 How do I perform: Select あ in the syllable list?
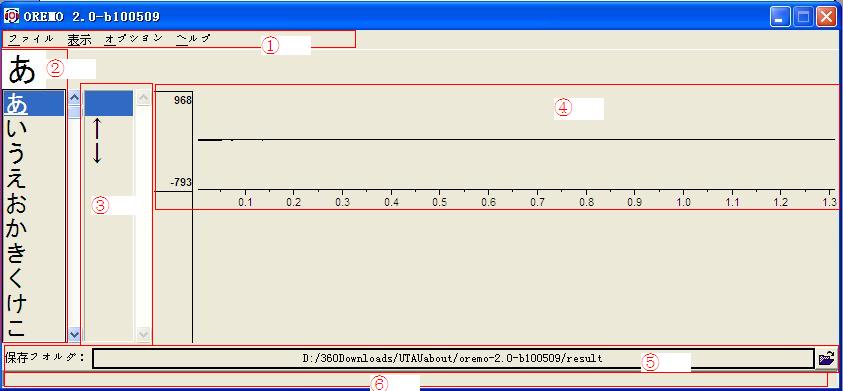click(34, 104)
